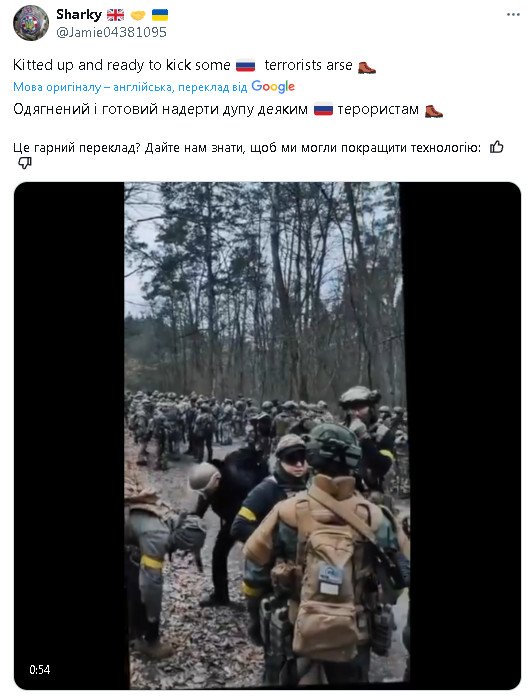
Task: Click the Ukraine flag emoji in name
Action: click(x=160, y=15)
